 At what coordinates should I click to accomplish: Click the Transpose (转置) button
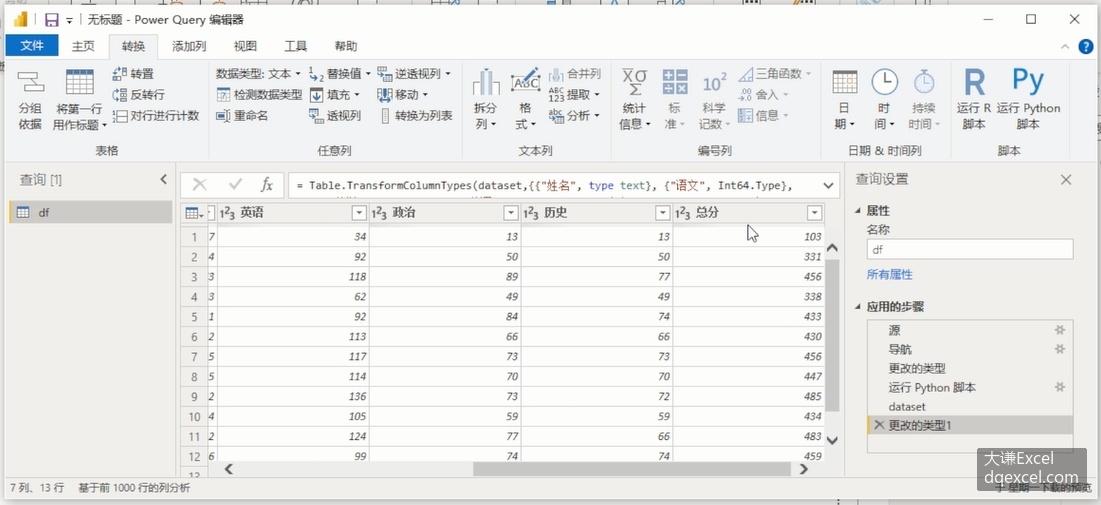click(133, 74)
